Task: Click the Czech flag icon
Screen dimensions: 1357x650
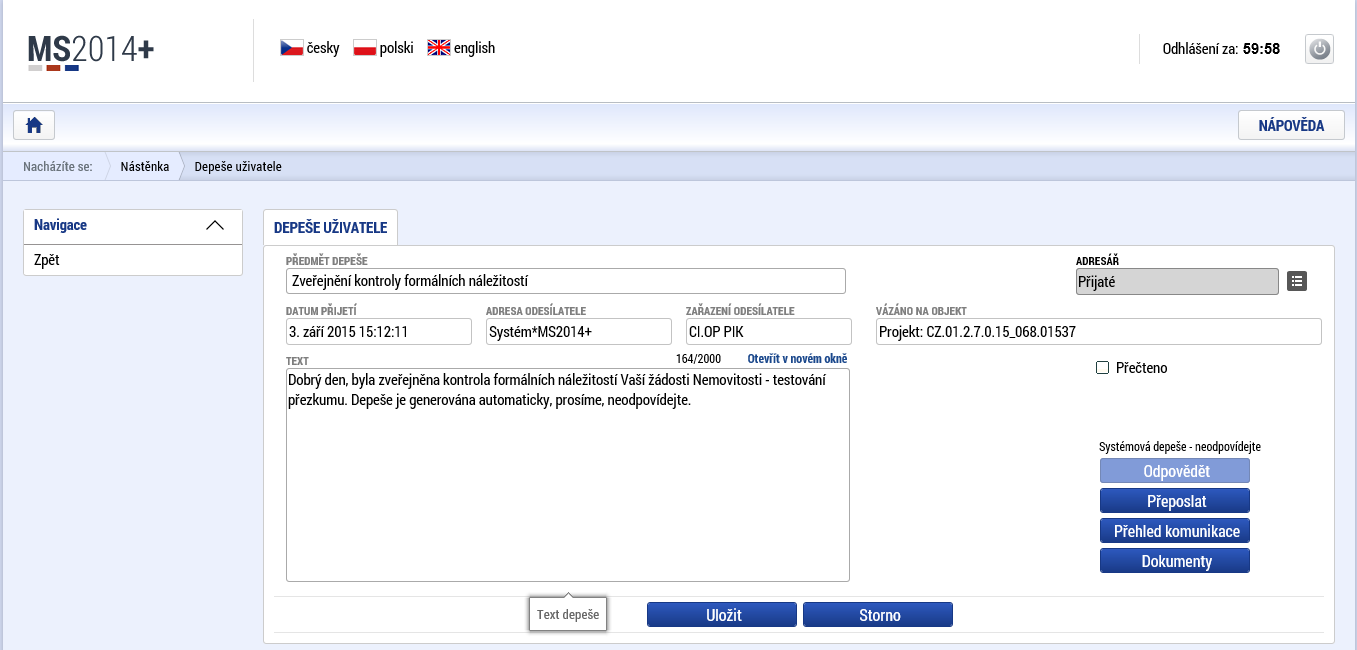Action: [x=292, y=48]
